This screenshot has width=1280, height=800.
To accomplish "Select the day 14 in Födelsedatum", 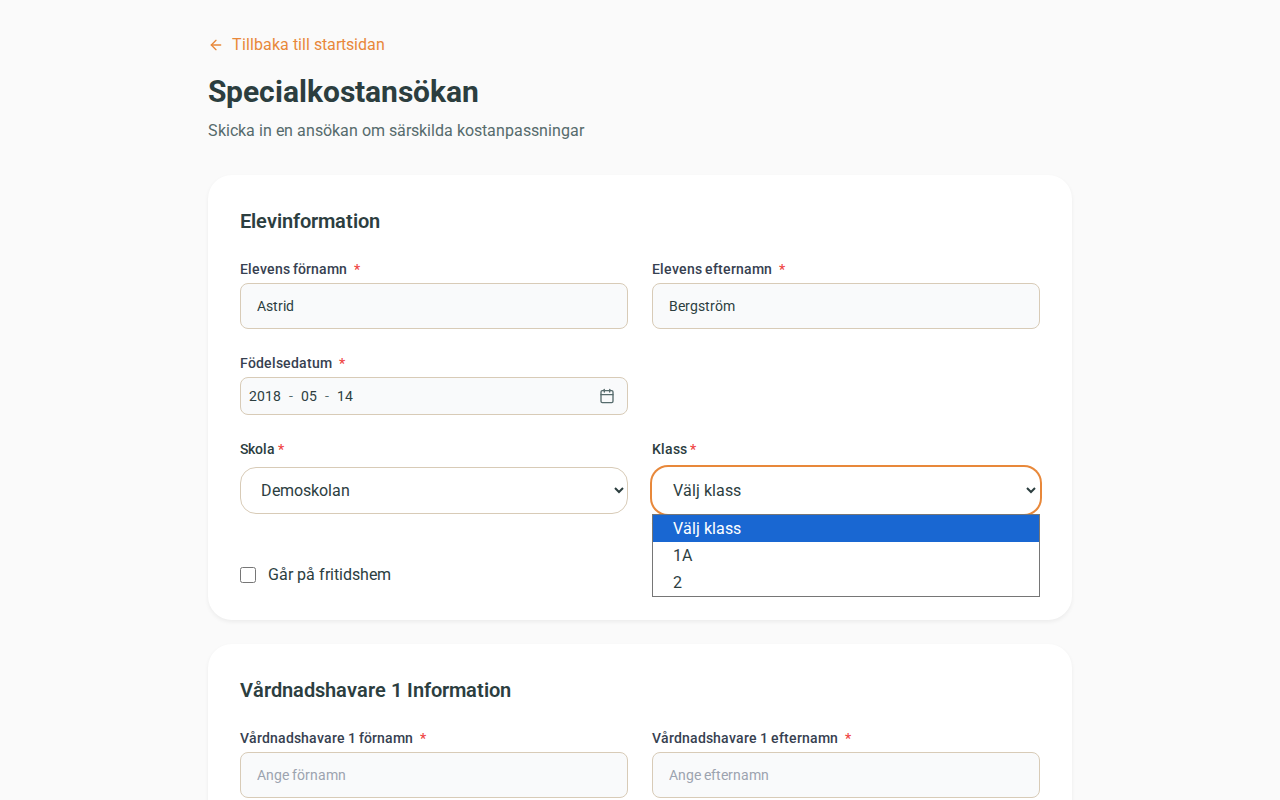I will [345, 396].
